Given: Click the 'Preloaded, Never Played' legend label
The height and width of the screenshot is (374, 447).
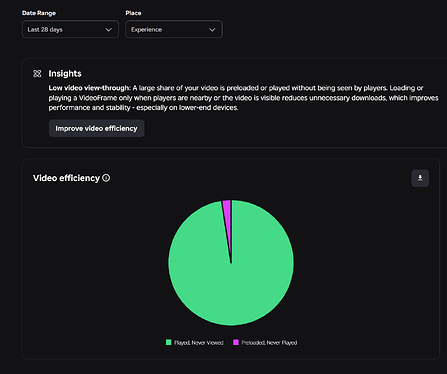Looking at the screenshot, I should 269,343.
